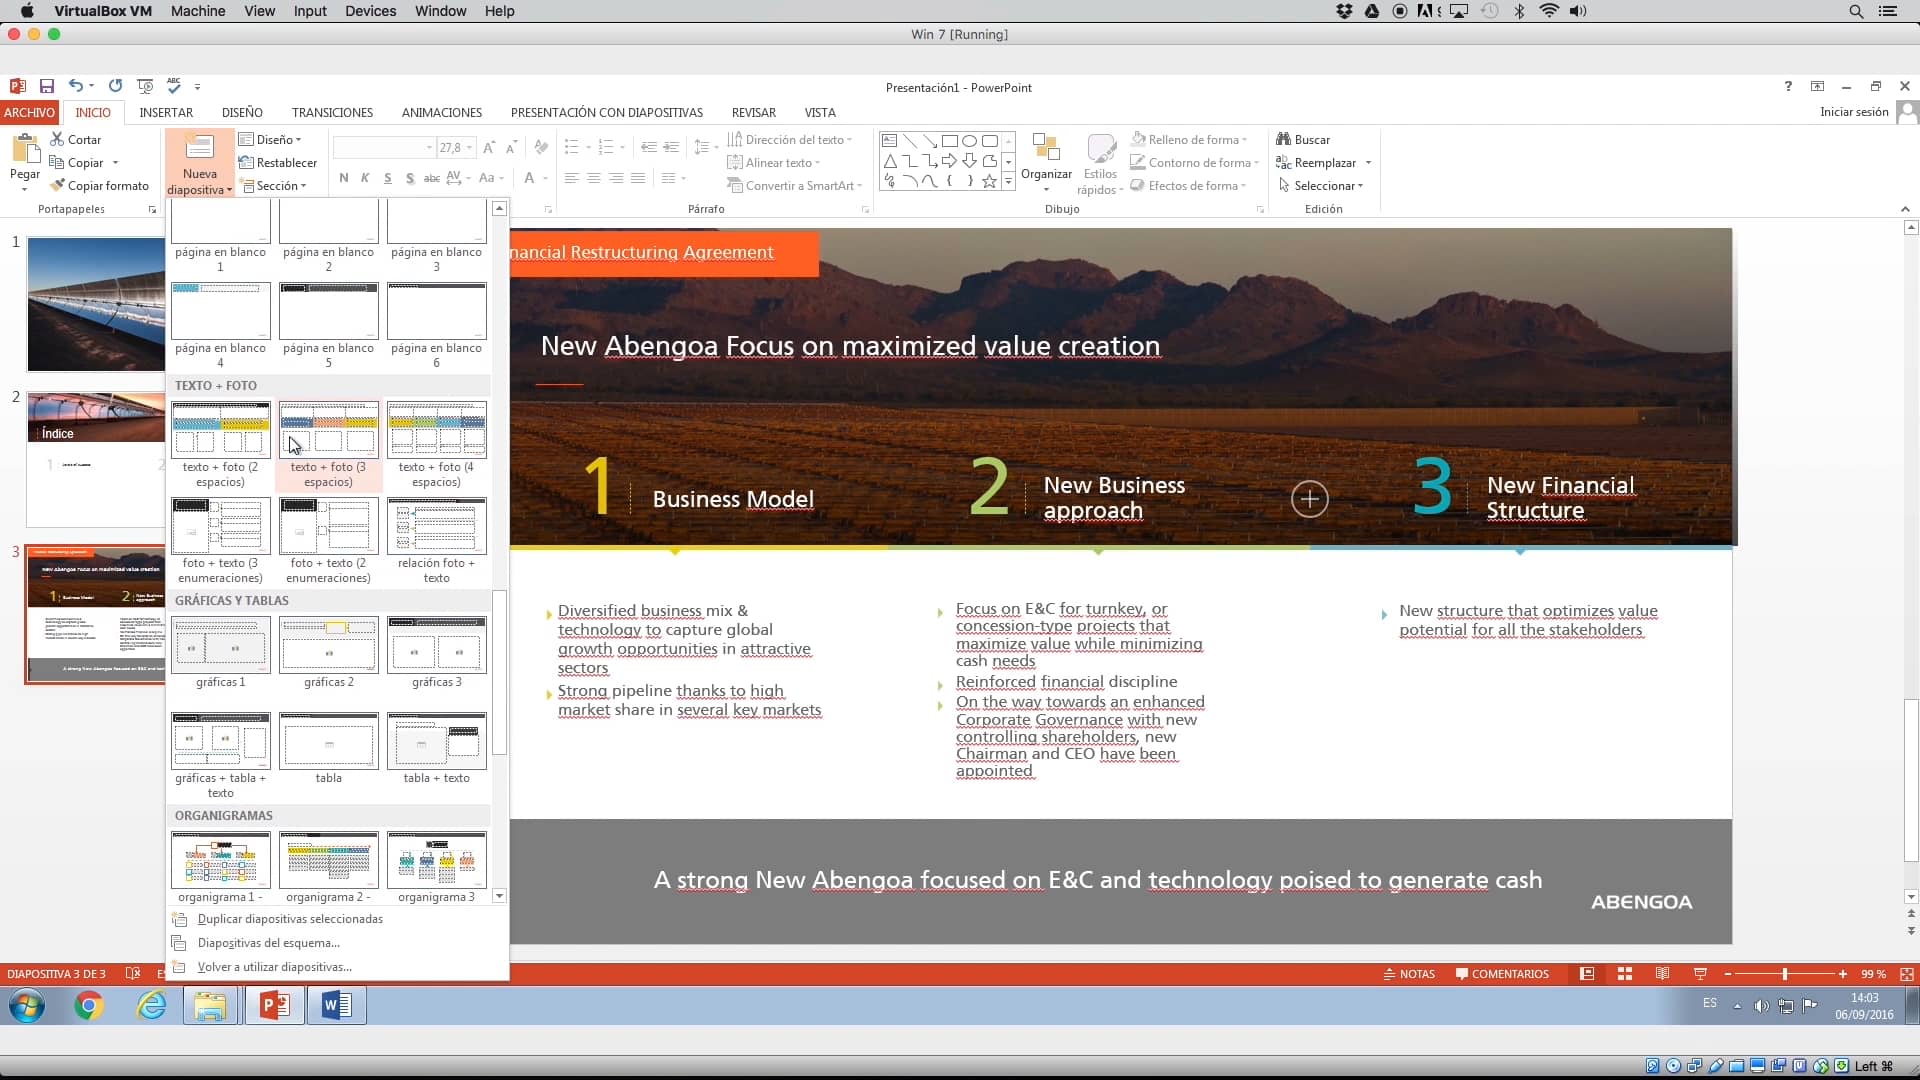
Task: Toggle bold formatting
Action: [344, 178]
